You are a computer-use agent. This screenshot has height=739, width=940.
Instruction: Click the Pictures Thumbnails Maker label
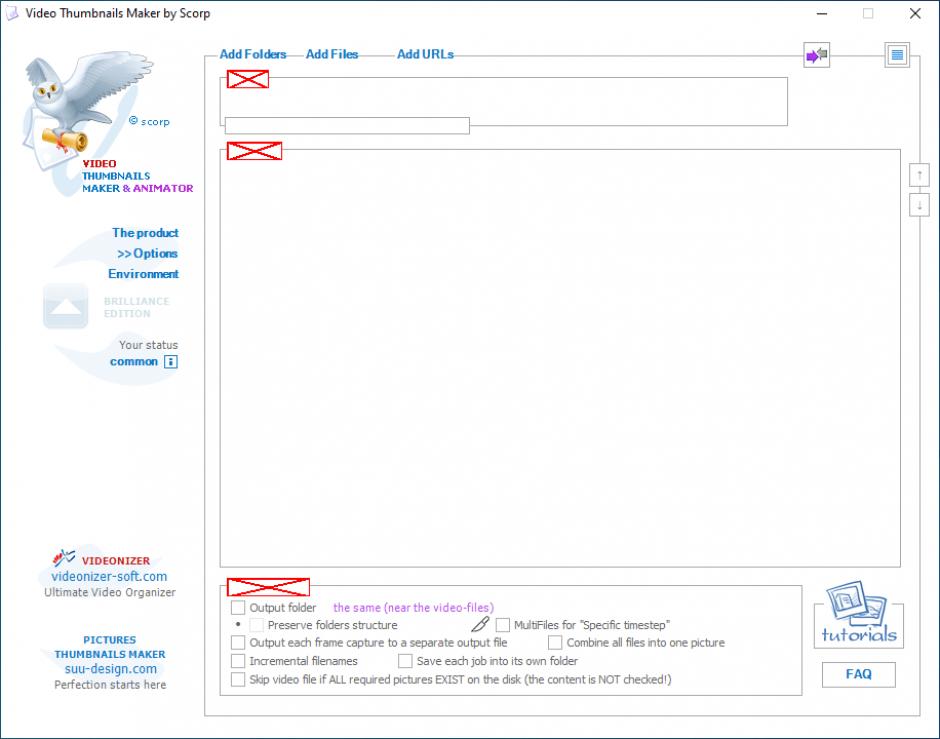110,647
